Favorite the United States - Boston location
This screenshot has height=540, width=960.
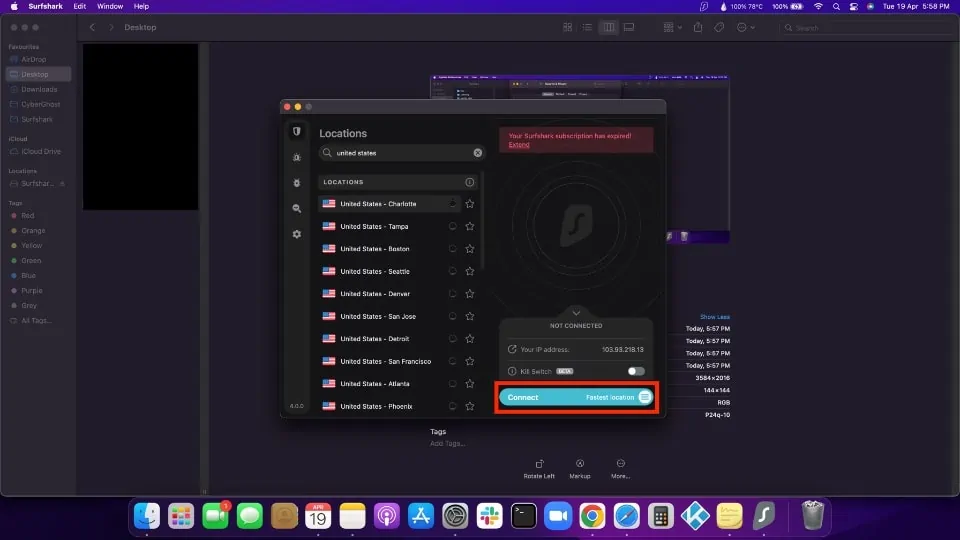click(x=470, y=249)
